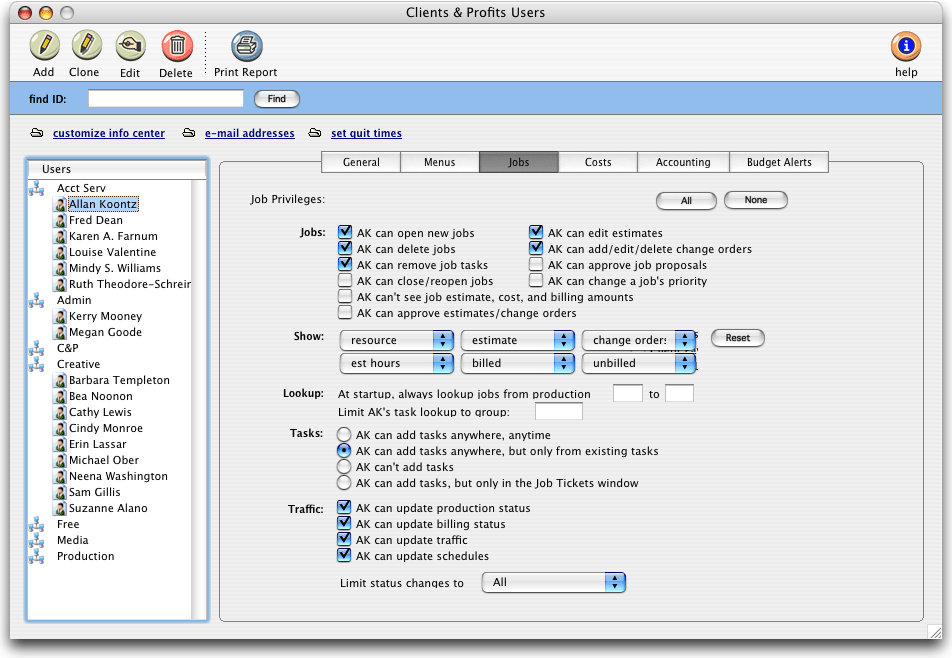Select user 'Ruth Theodore-Schreir' in the list
Image resolution: width=952 pixels, height=658 pixels.
click(x=130, y=284)
